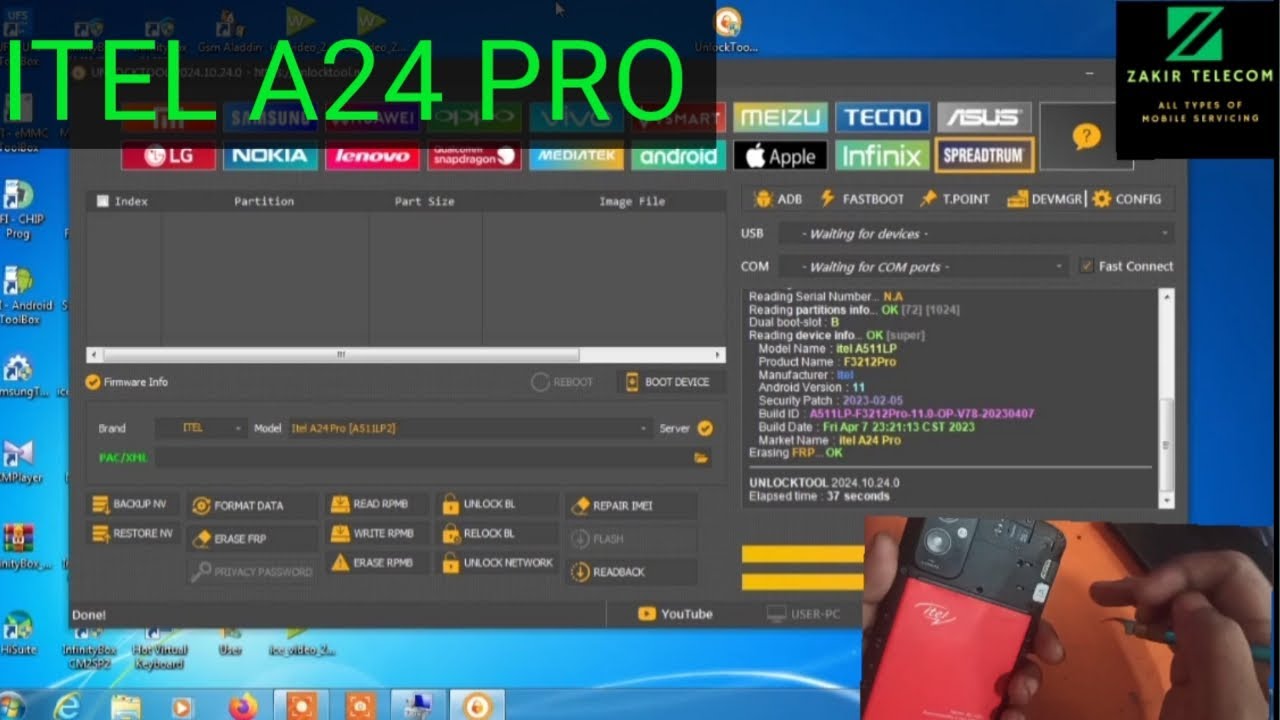Click the Windows Start orb
Viewport: 1280px width, 720px height.
pos(12,705)
